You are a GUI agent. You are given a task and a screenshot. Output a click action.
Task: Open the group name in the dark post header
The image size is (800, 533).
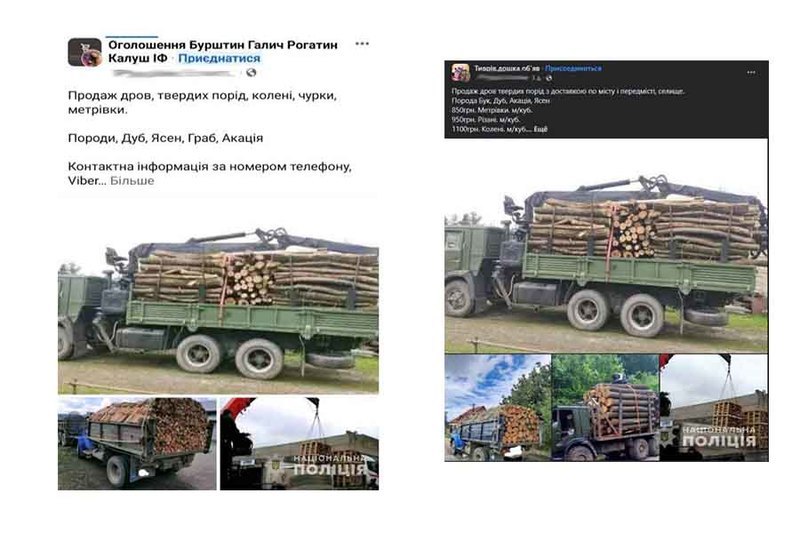[507, 68]
